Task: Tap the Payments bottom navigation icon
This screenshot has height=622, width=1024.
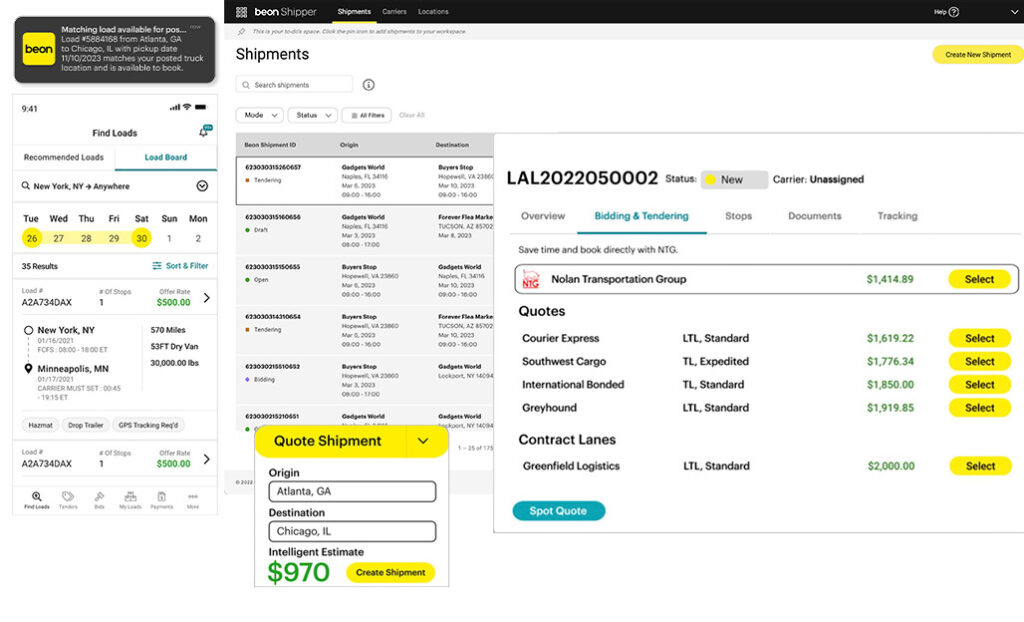Action: (x=161, y=500)
